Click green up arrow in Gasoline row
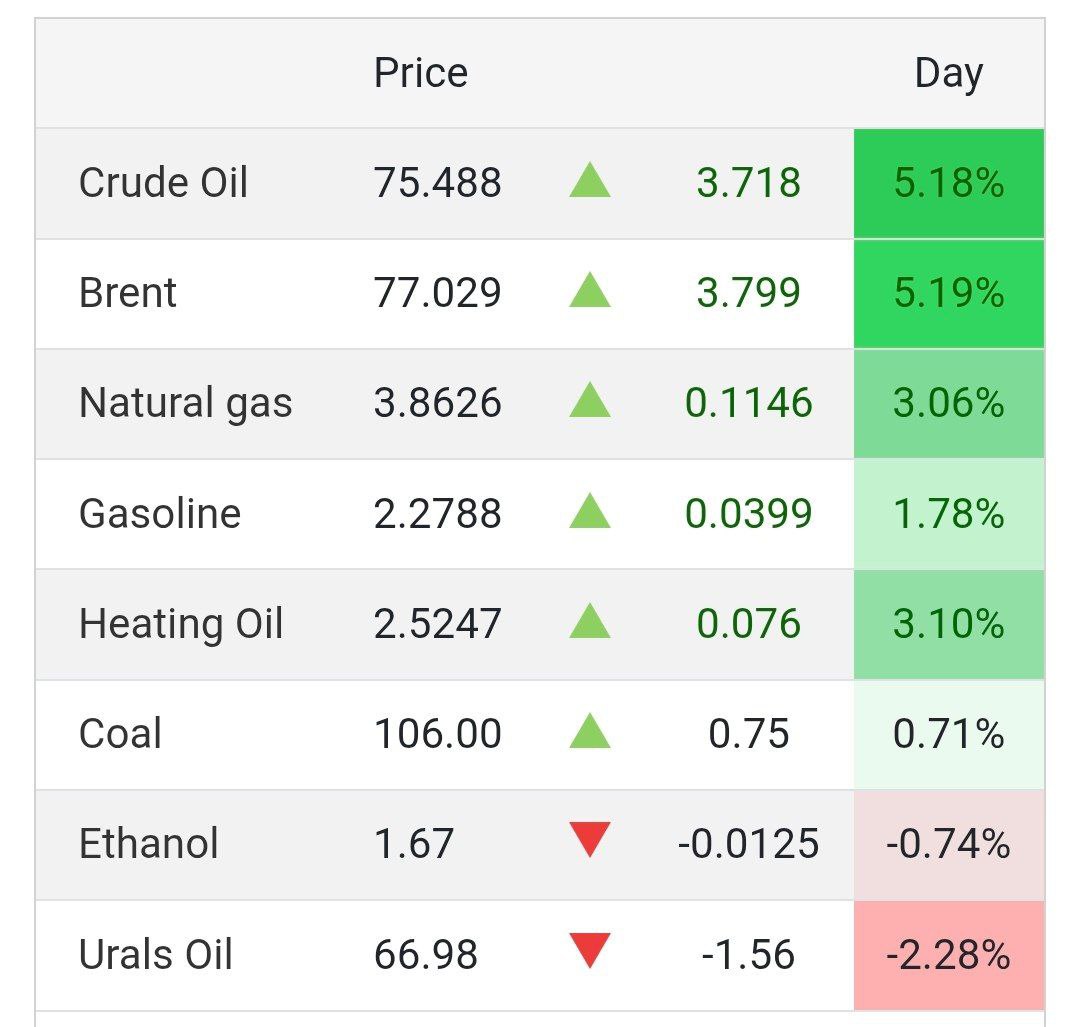Image resolution: width=1080 pixels, height=1027 pixels. 589,512
